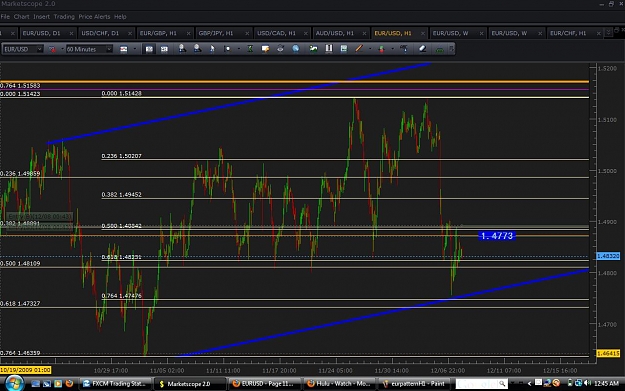625x391 pixels.
Task: Click the orange note label icon
Action: [265, 49]
